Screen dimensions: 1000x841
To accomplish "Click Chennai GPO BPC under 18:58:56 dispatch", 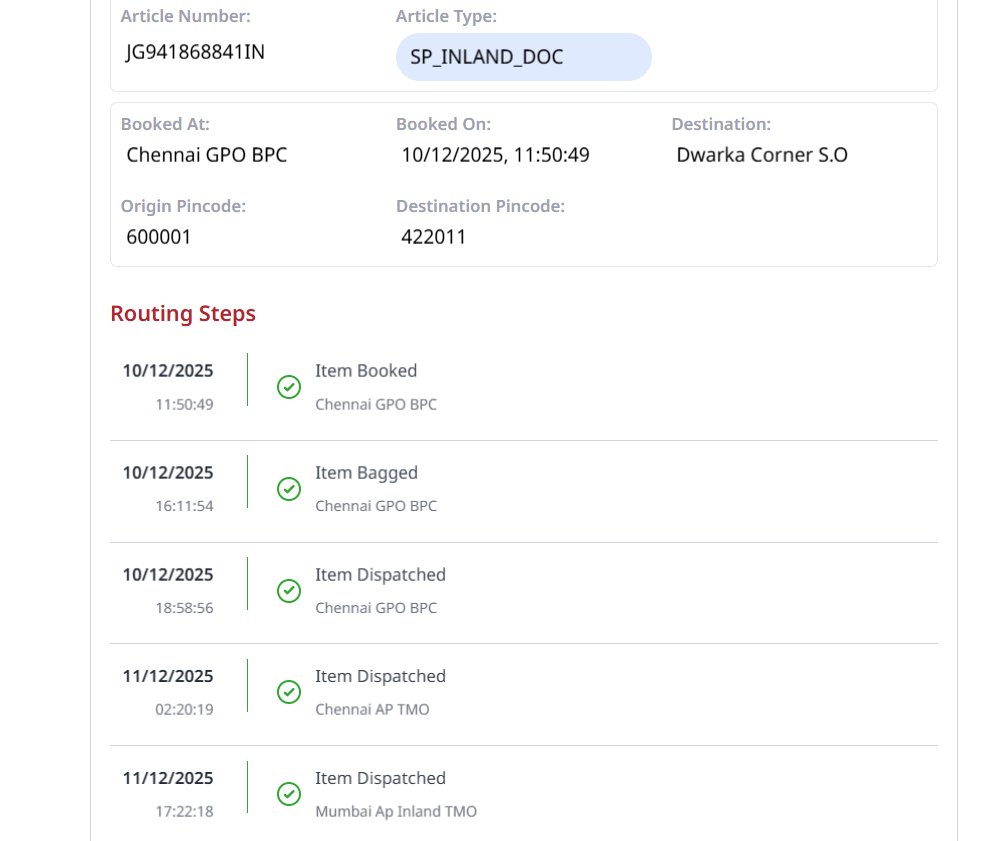I will (376, 608).
